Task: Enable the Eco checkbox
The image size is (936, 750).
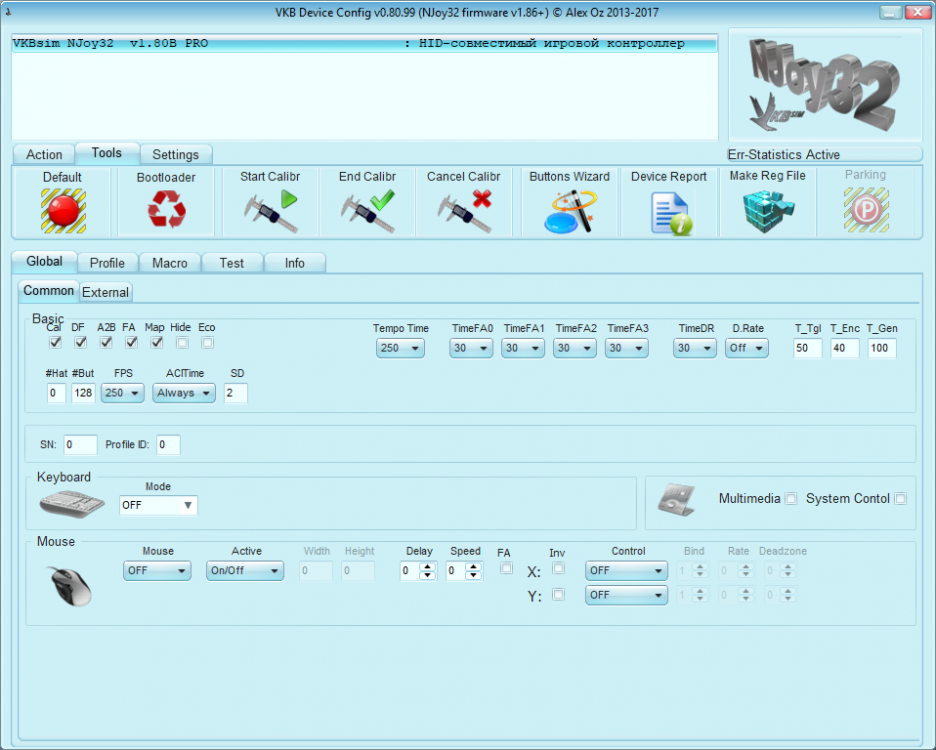Action: pyautogui.click(x=207, y=343)
